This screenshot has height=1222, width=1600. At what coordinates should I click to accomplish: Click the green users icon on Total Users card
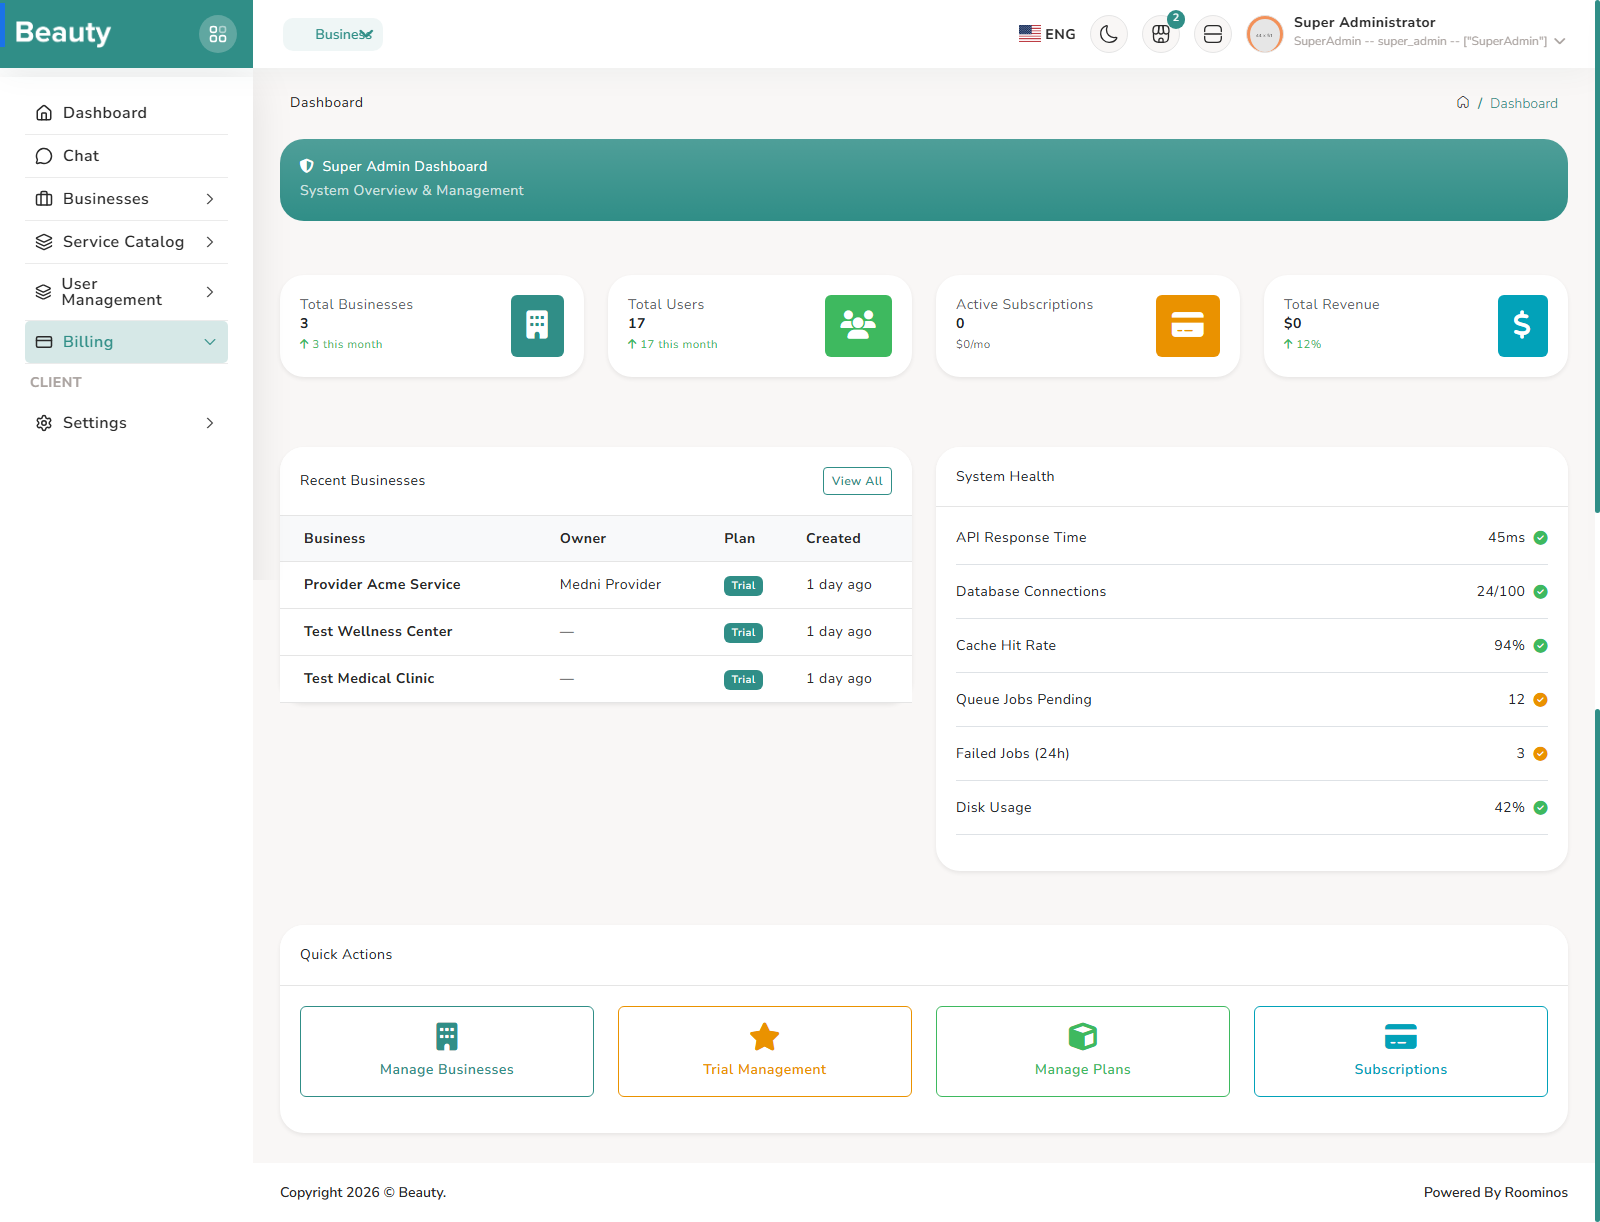857,325
